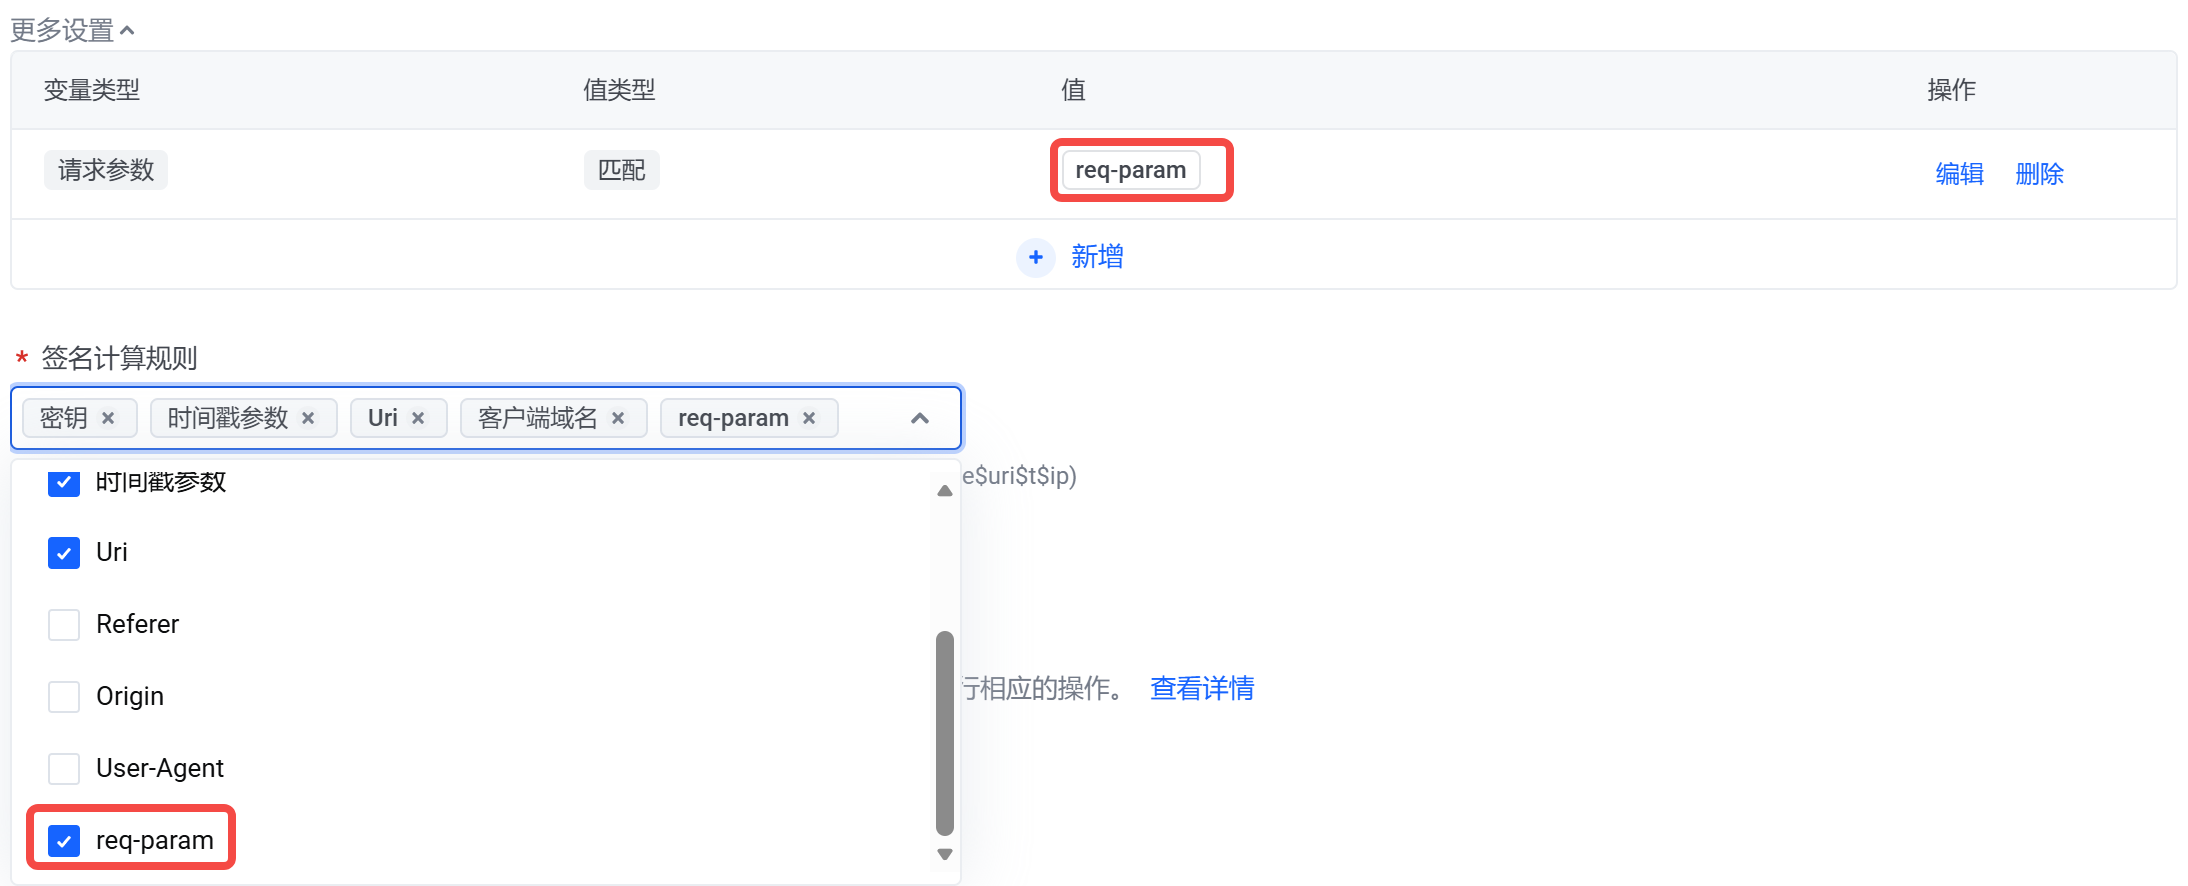Image resolution: width=2188 pixels, height=886 pixels.
Task: Click 编辑 for the 请求参数 row
Action: click(1959, 174)
